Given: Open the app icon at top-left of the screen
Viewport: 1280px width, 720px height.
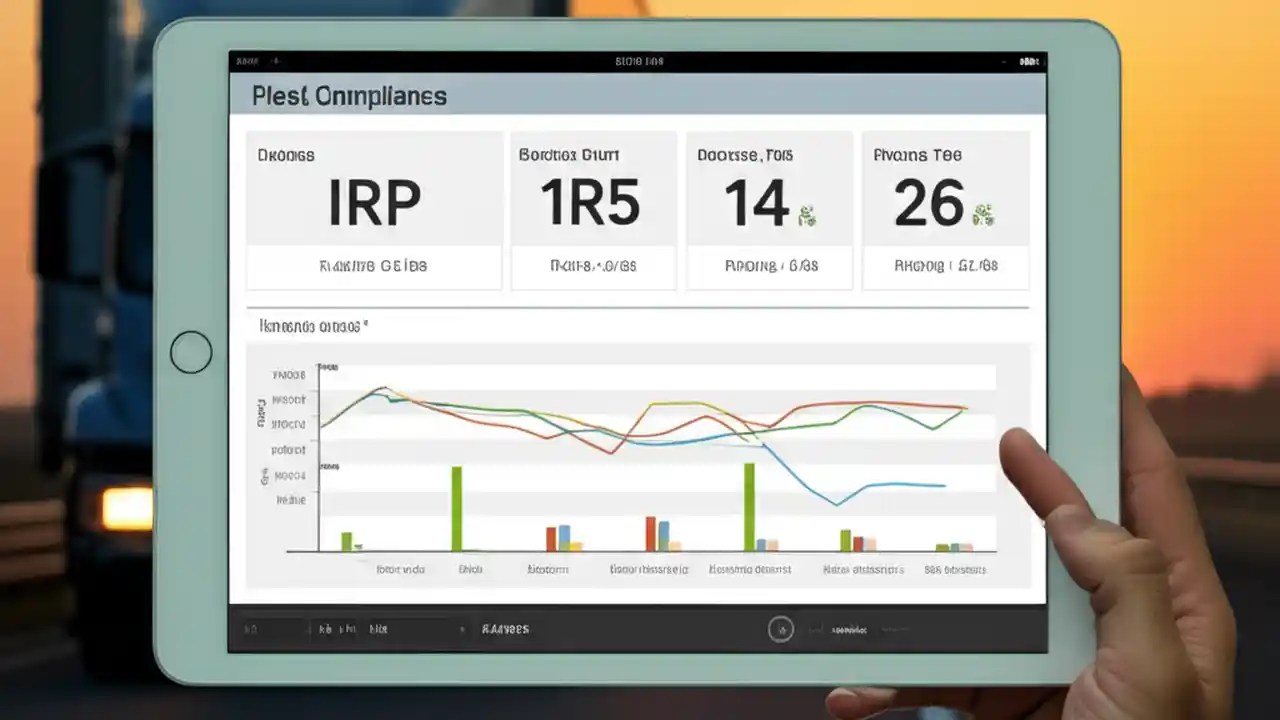Looking at the screenshot, I should 246,60.
